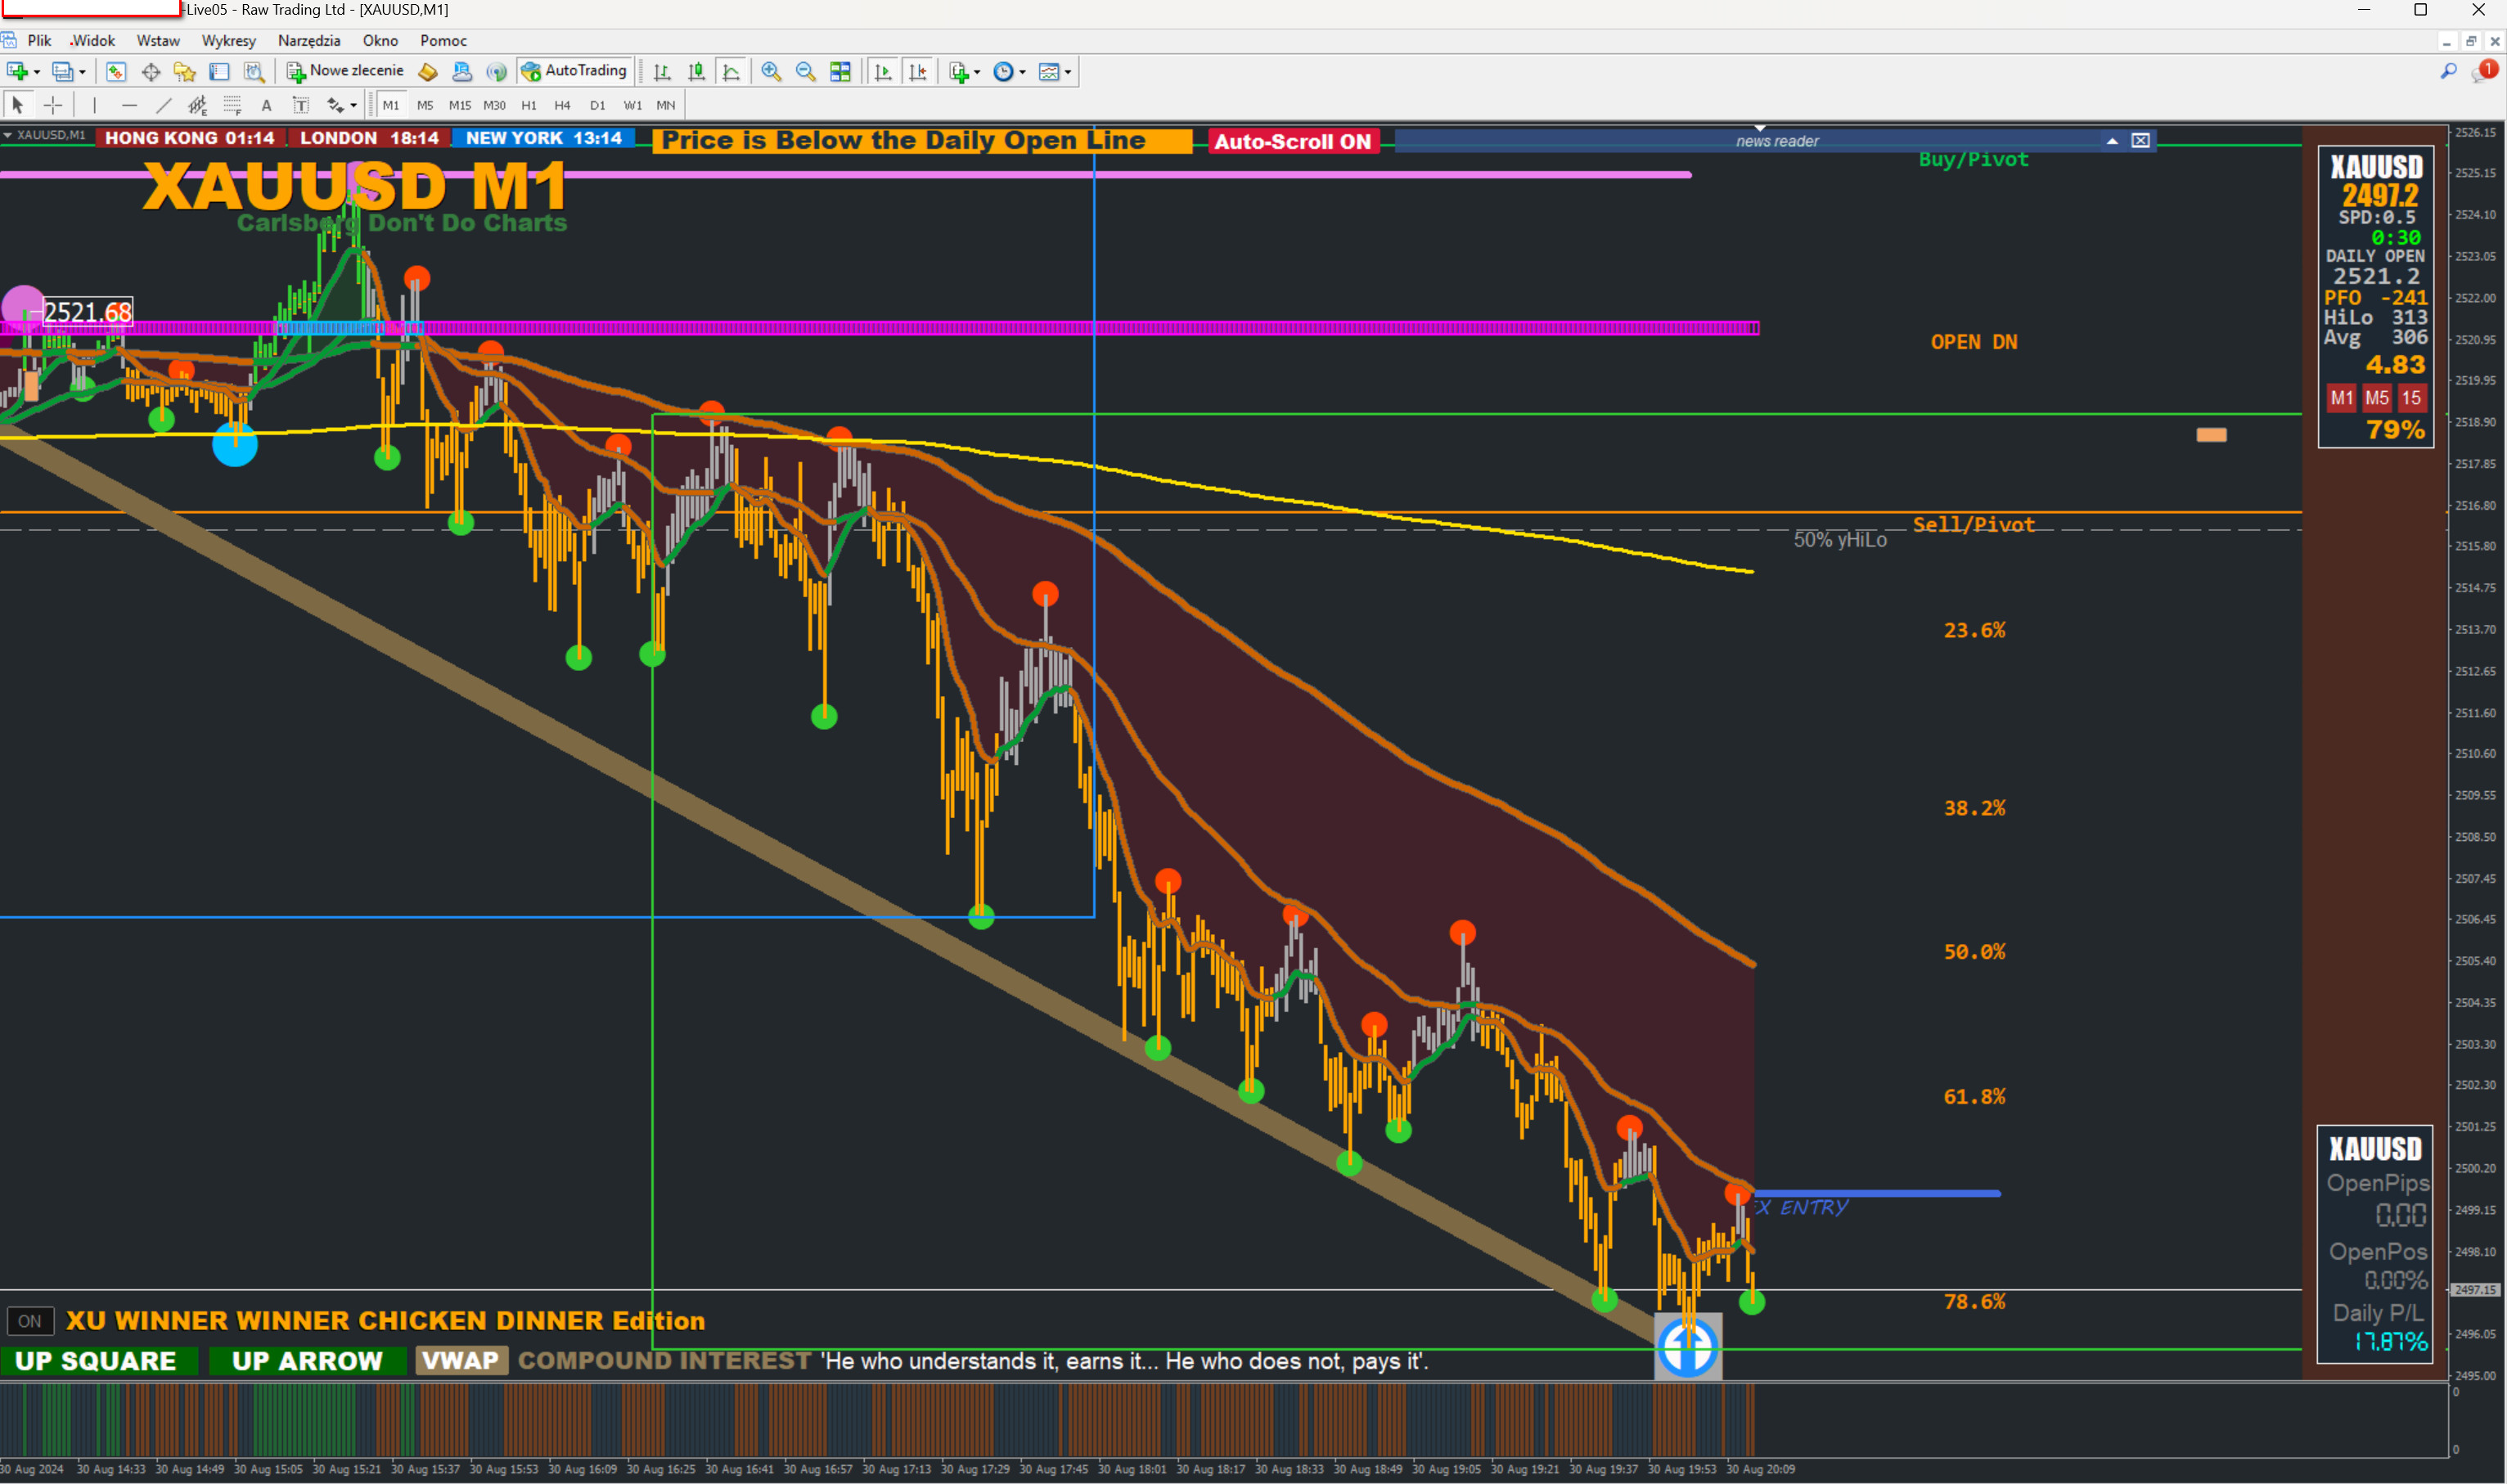Toggle the ON button beside XU WINNER
The height and width of the screenshot is (1484, 2507).
(30, 1321)
